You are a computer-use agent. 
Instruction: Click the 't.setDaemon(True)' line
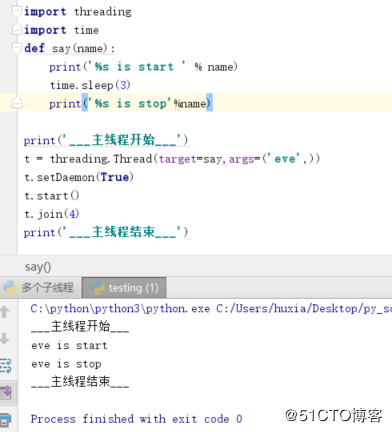click(79, 177)
